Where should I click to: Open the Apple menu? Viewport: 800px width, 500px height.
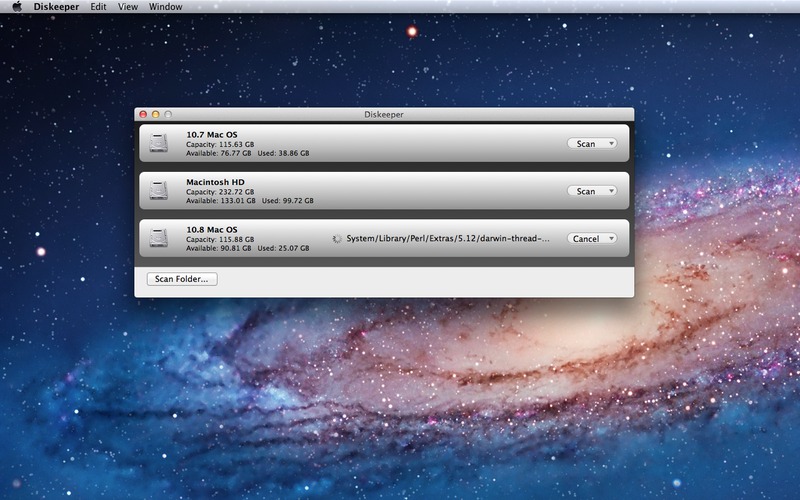coord(17,7)
